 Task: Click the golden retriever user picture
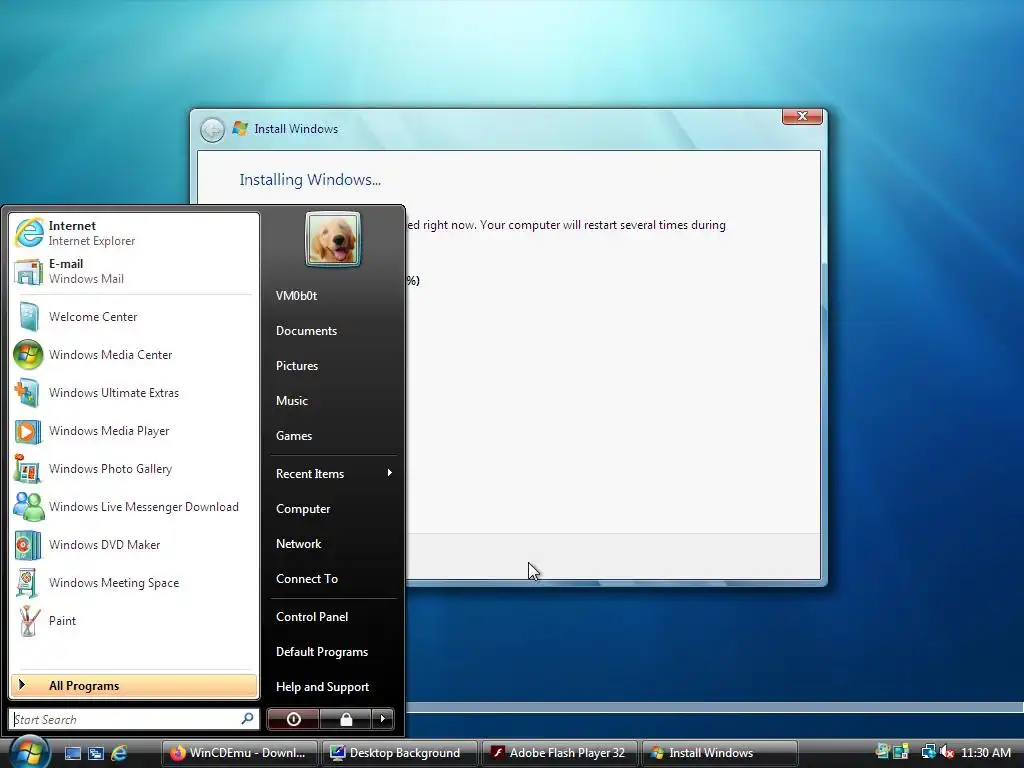click(333, 240)
